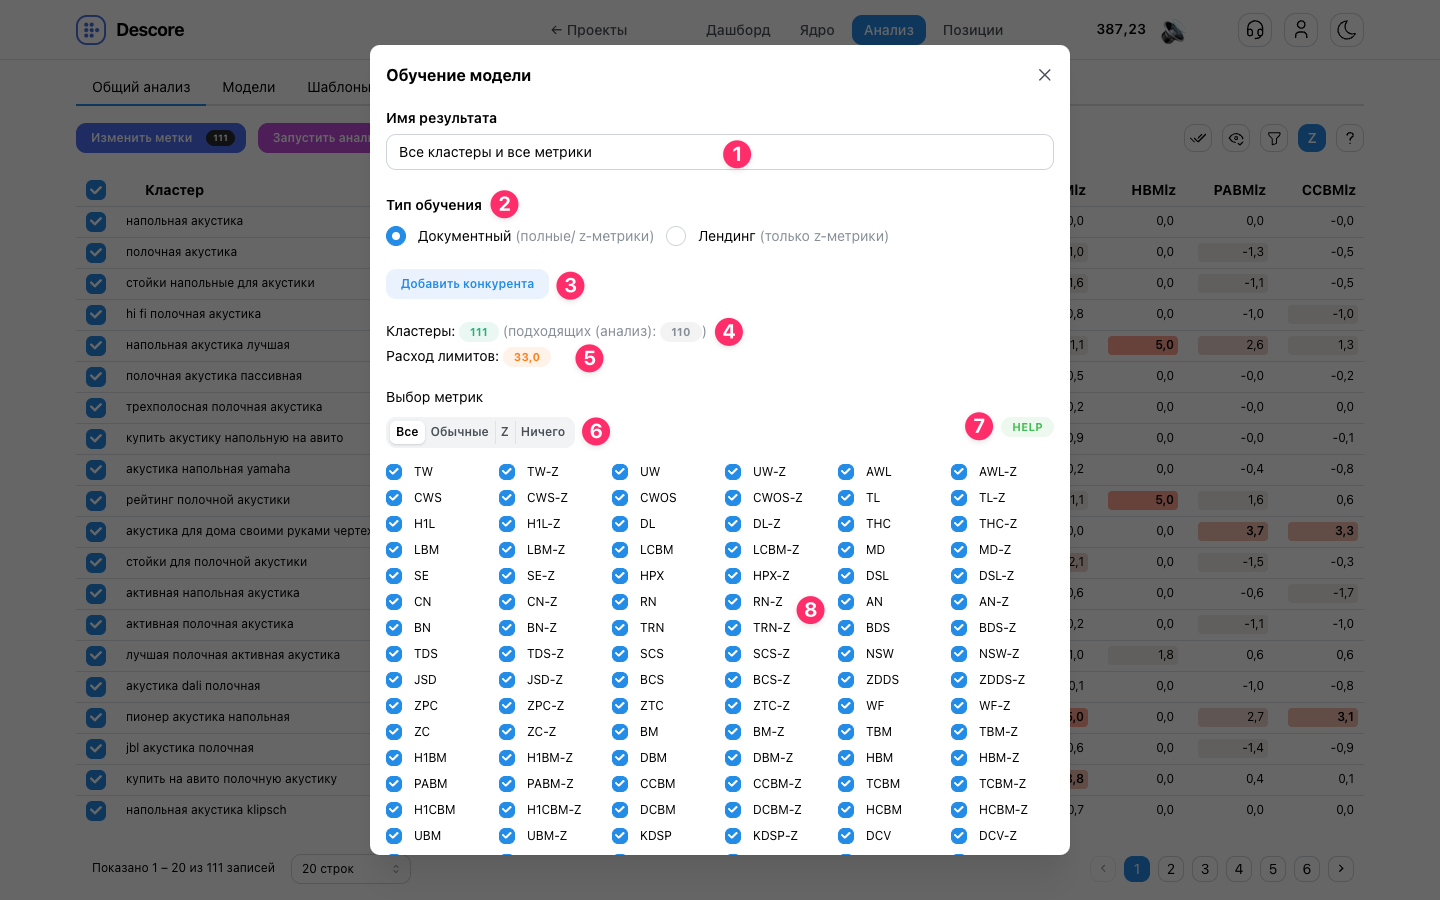Click the question mark help icon

pyautogui.click(x=1350, y=138)
